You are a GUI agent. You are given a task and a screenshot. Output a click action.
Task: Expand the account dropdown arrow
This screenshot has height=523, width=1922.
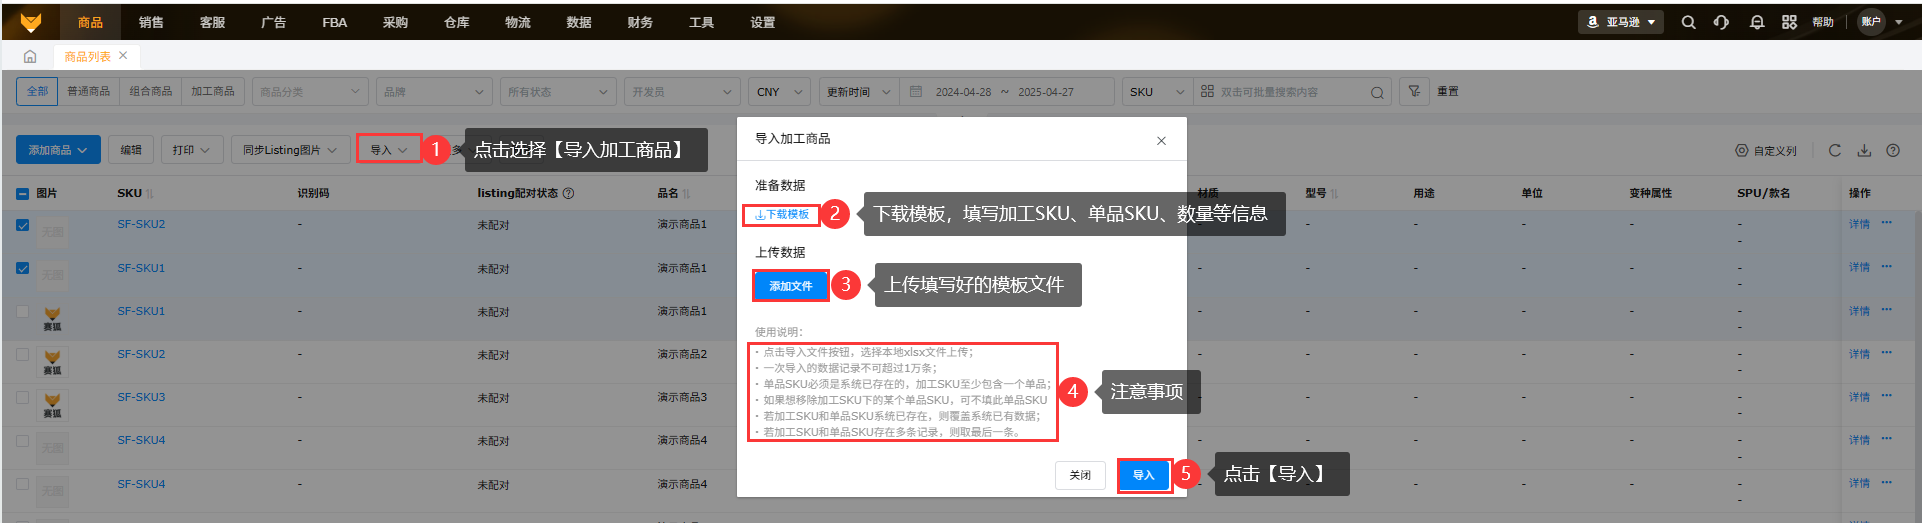[1899, 22]
